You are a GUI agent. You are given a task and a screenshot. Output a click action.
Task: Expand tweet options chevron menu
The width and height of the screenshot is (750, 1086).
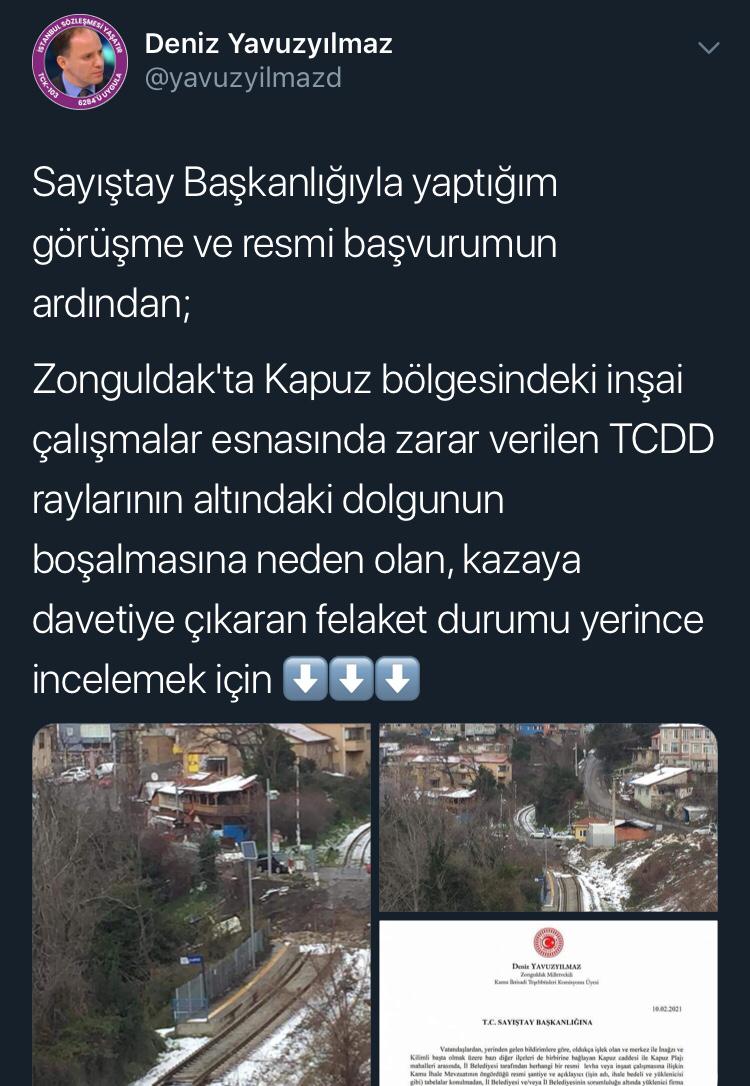pos(708,48)
